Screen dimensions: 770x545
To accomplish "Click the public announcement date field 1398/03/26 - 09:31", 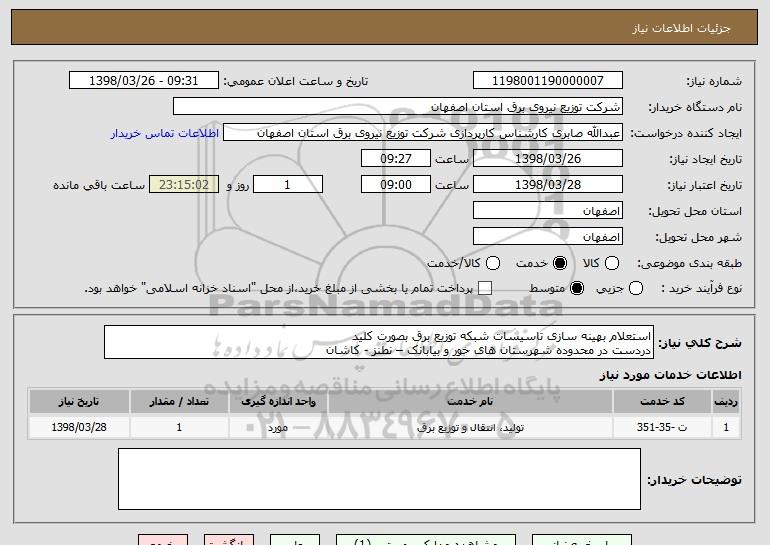I will [144, 81].
